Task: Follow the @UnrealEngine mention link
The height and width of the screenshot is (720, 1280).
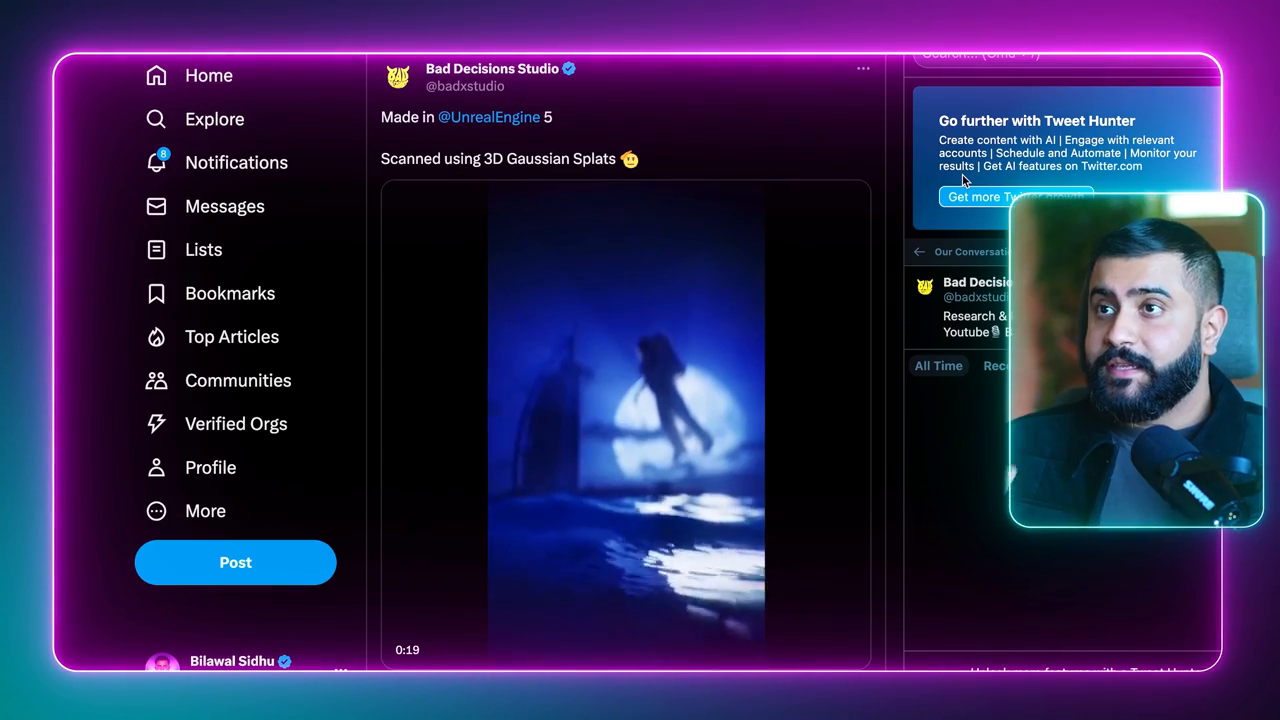Action: point(488,117)
